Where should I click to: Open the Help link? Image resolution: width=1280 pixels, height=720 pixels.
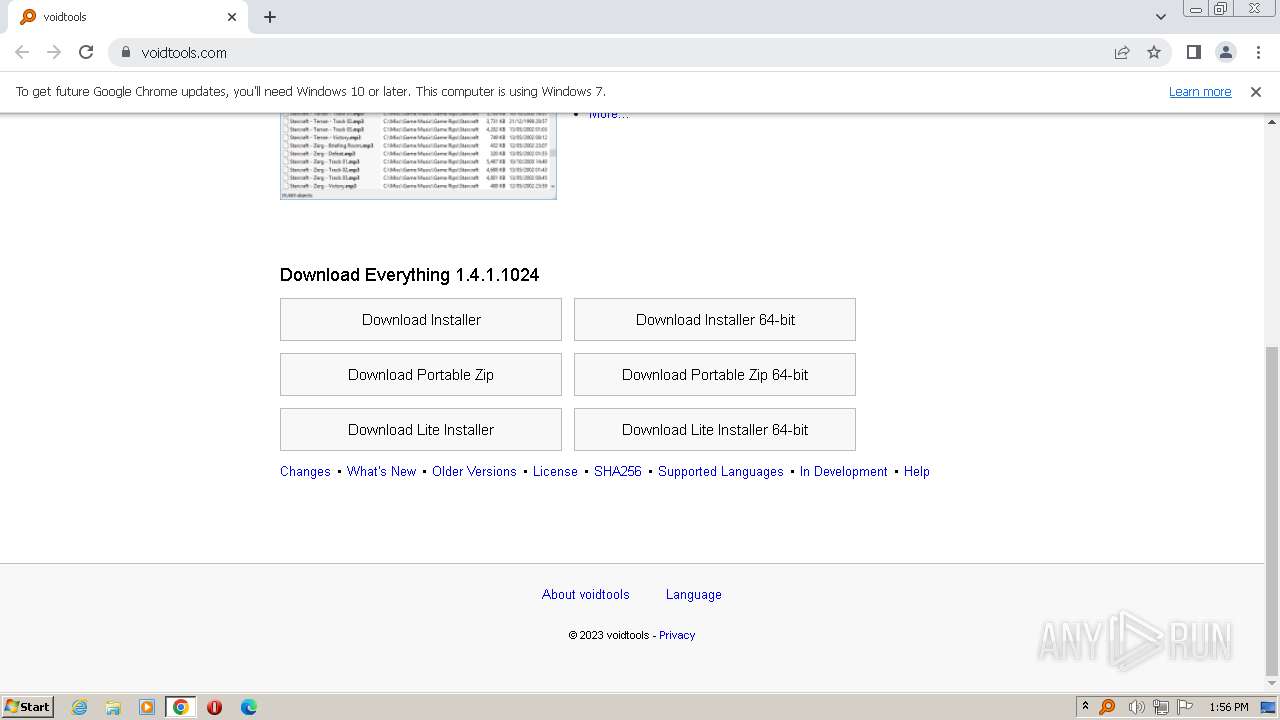point(917,472)
